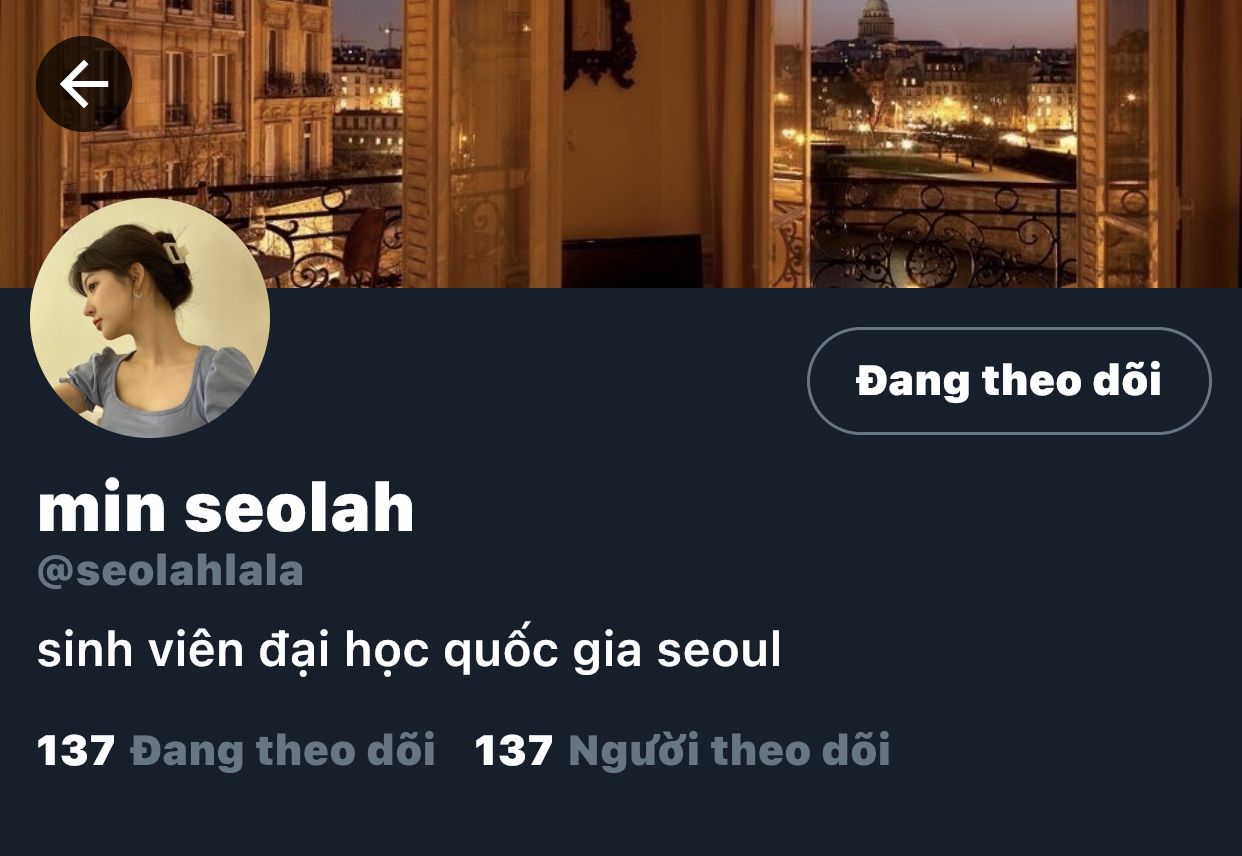Click the @seolahlala username handle
Image resolution: width=1242 pixels, height=856 pixels.
click(170, 571)
